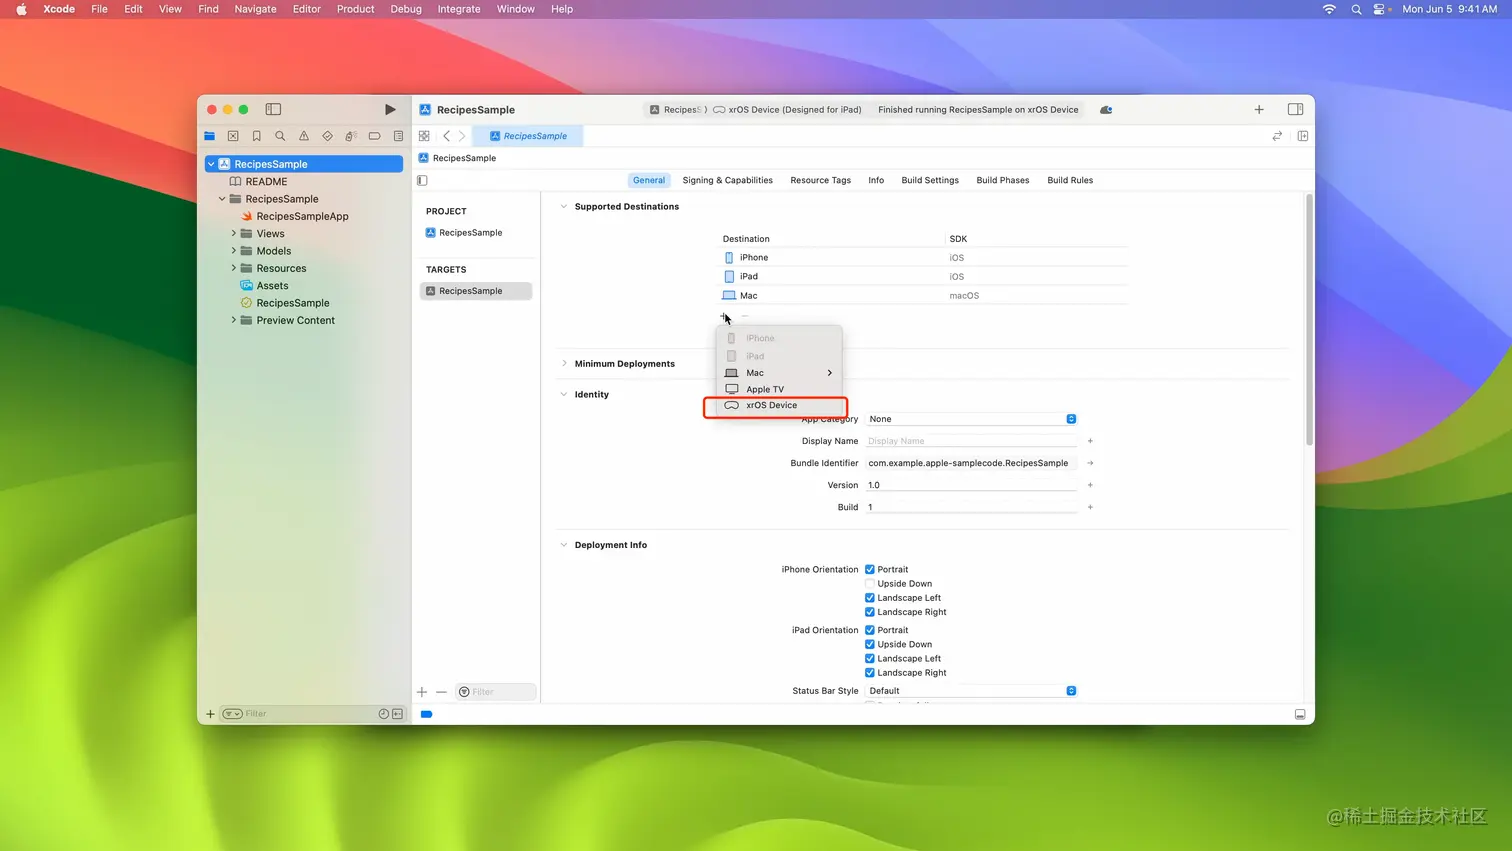Go back in editor history
Image resolution: width=1512 pixels, height=851 pixels.
446,136
